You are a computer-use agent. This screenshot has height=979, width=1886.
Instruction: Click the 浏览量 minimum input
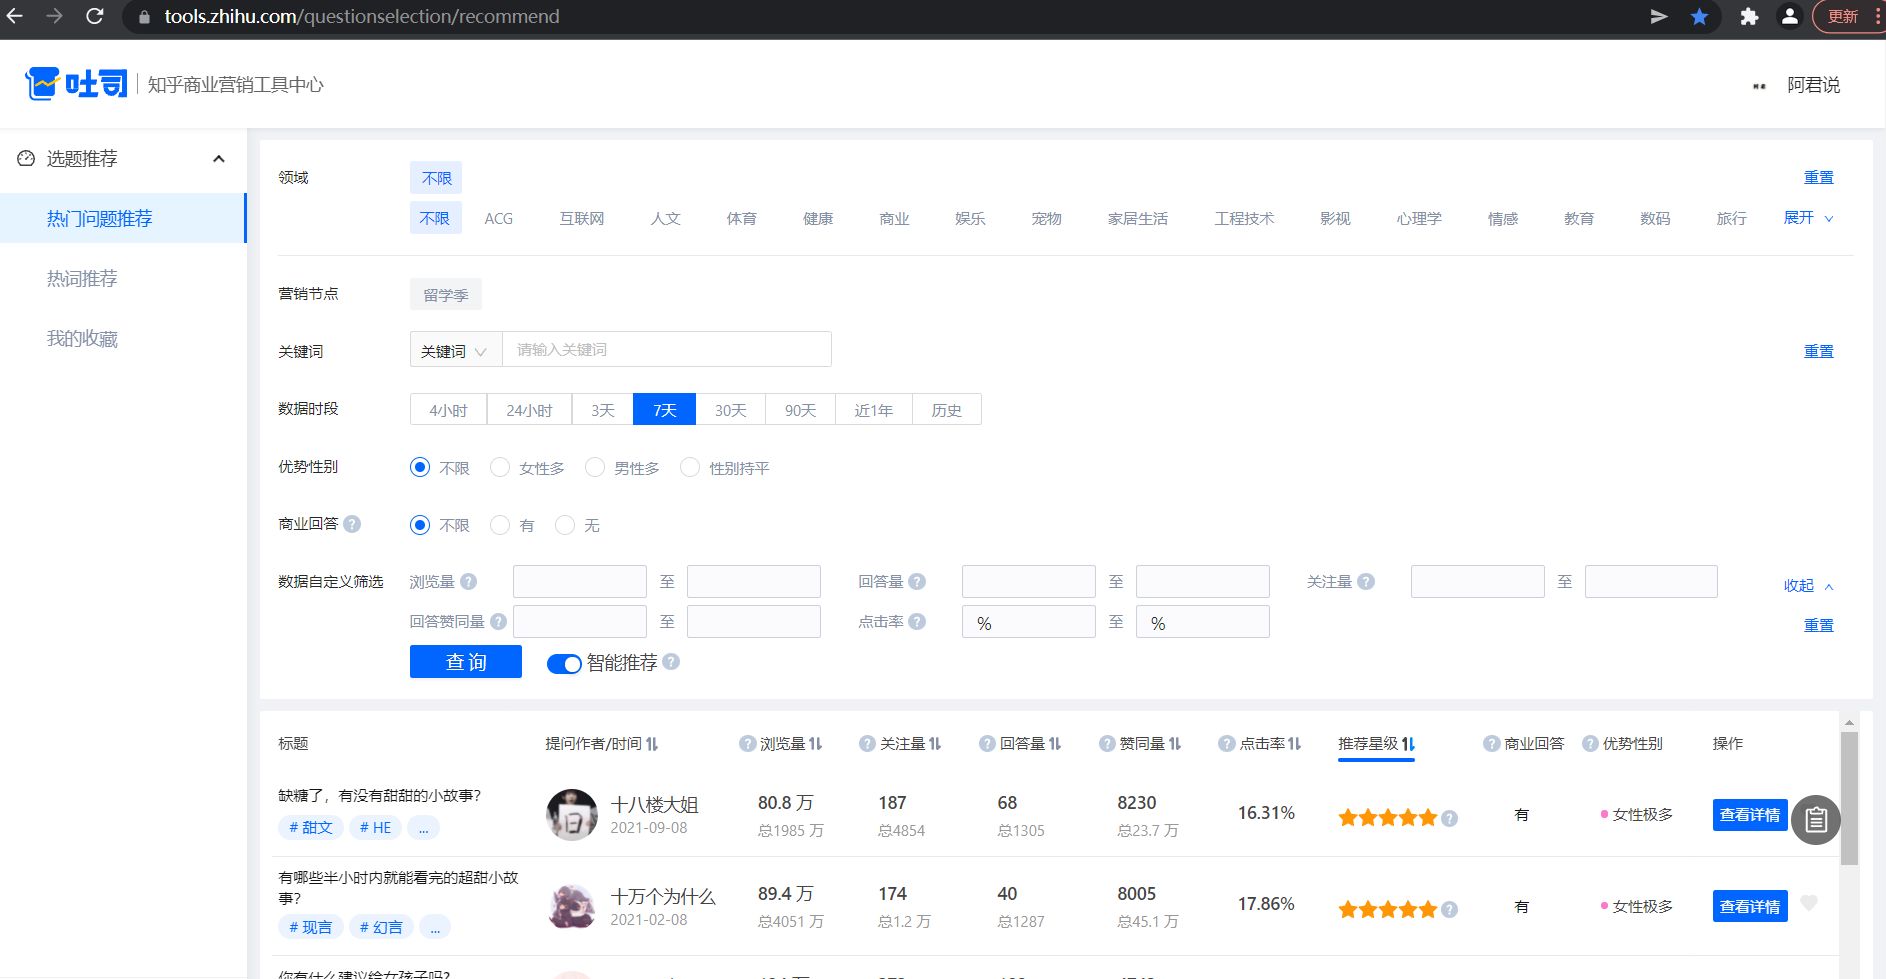(580, 581)
